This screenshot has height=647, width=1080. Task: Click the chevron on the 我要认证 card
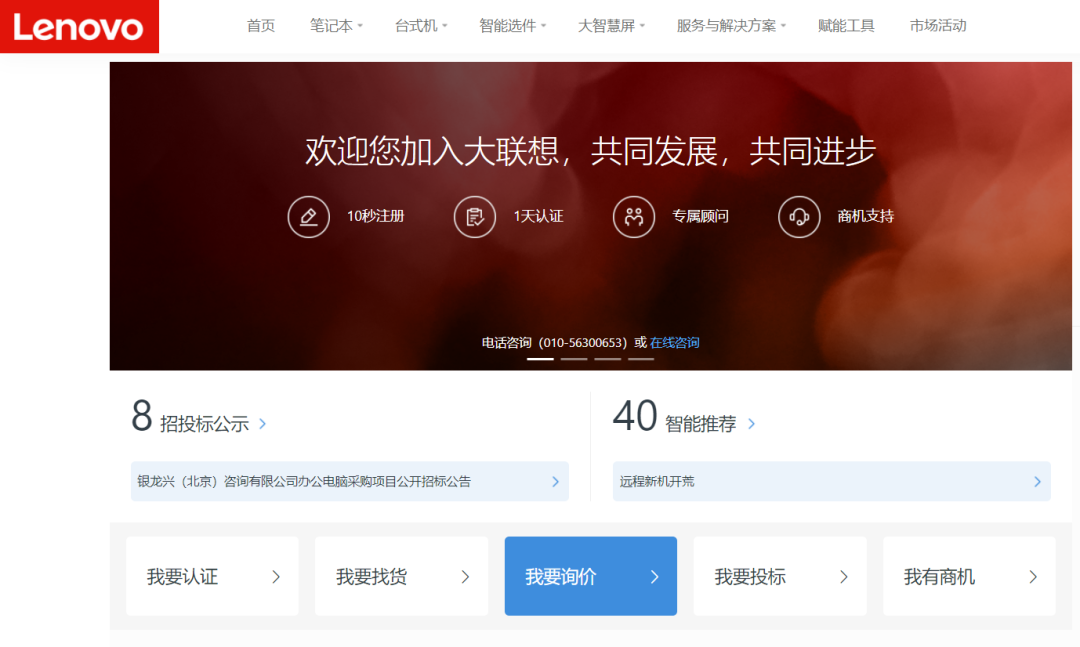(276, 577)
